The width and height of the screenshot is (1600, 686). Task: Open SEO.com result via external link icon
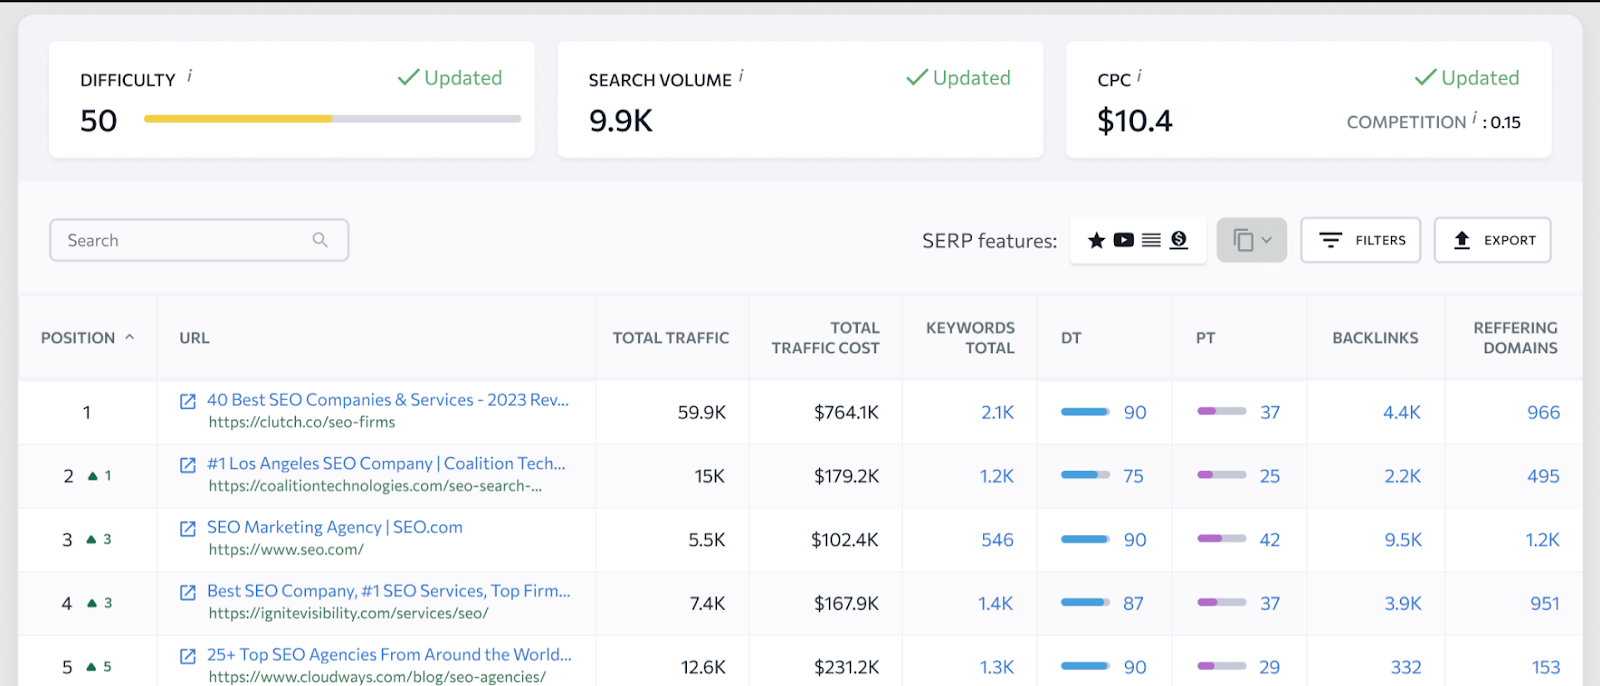tap(188, 528)
